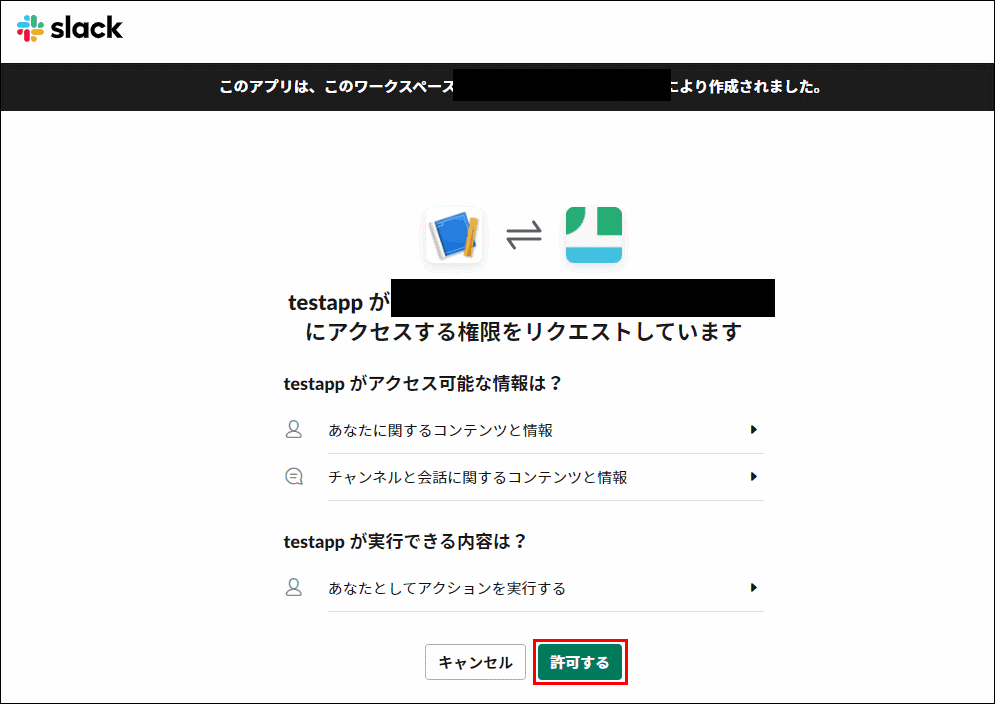Click the キャンセル button
Image resolution: width=995 pixels, height=704 pixels.
click(x=475, y=662)
